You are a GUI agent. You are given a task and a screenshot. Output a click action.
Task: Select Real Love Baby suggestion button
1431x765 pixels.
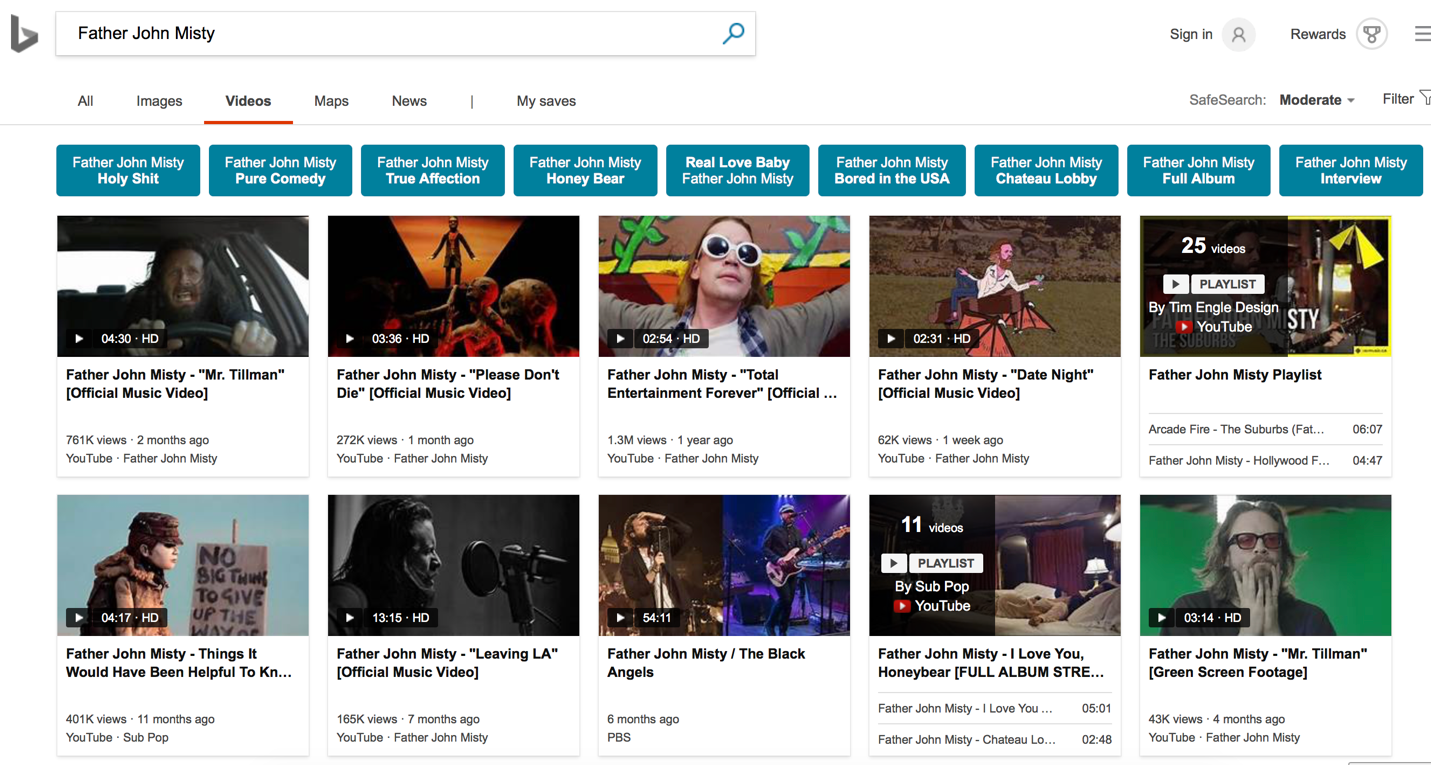(x=737, y=170)
